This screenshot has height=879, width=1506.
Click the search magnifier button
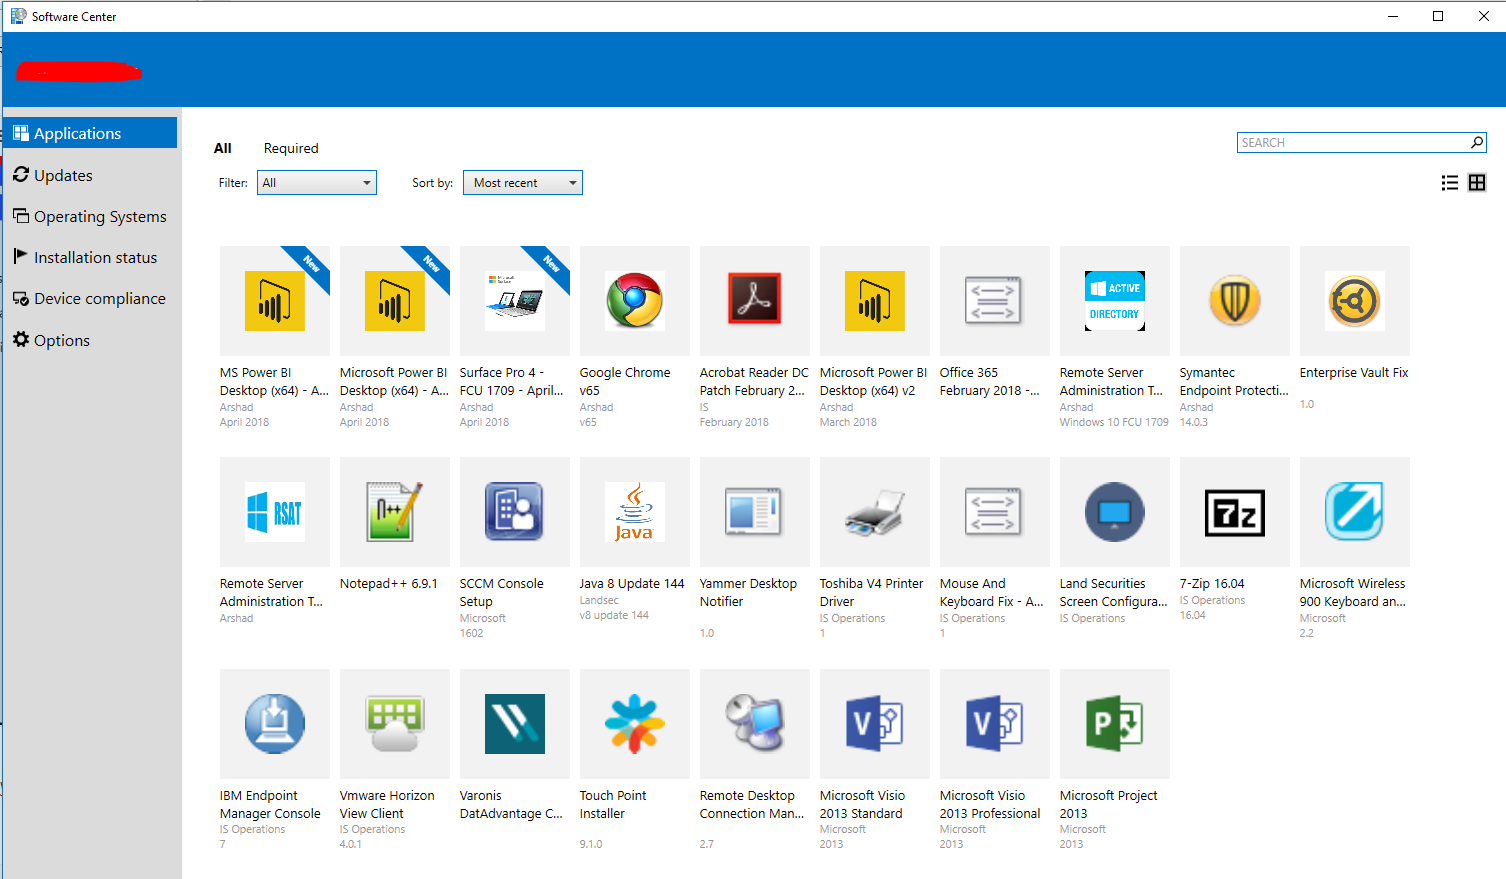click(1477, 143)
